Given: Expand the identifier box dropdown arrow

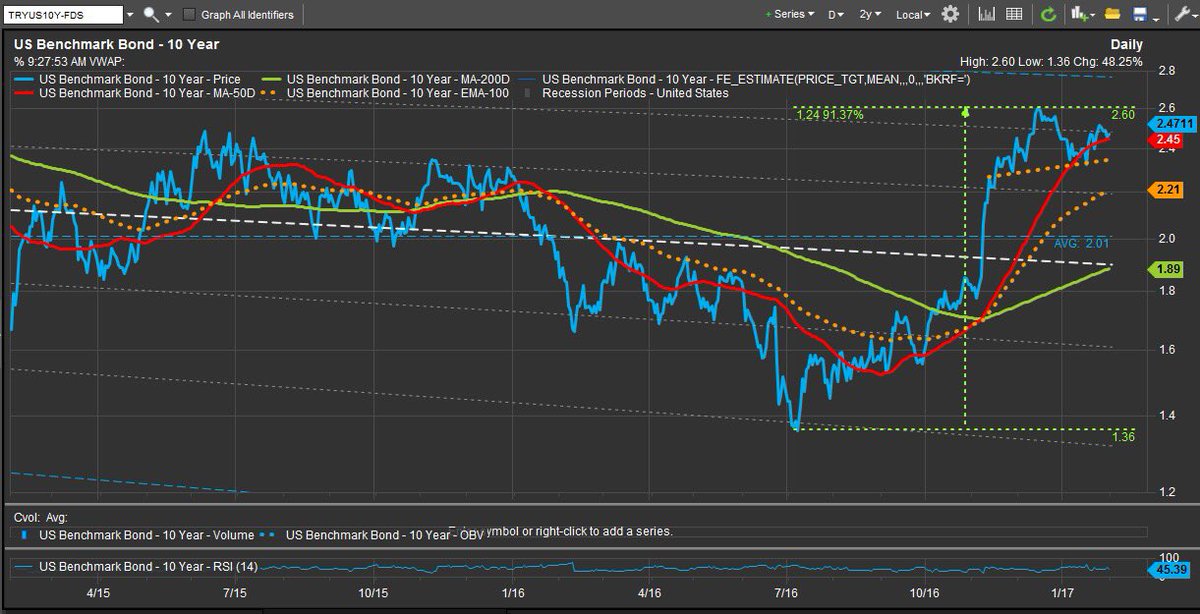Looking at the screenshot, I should [130, 15].
